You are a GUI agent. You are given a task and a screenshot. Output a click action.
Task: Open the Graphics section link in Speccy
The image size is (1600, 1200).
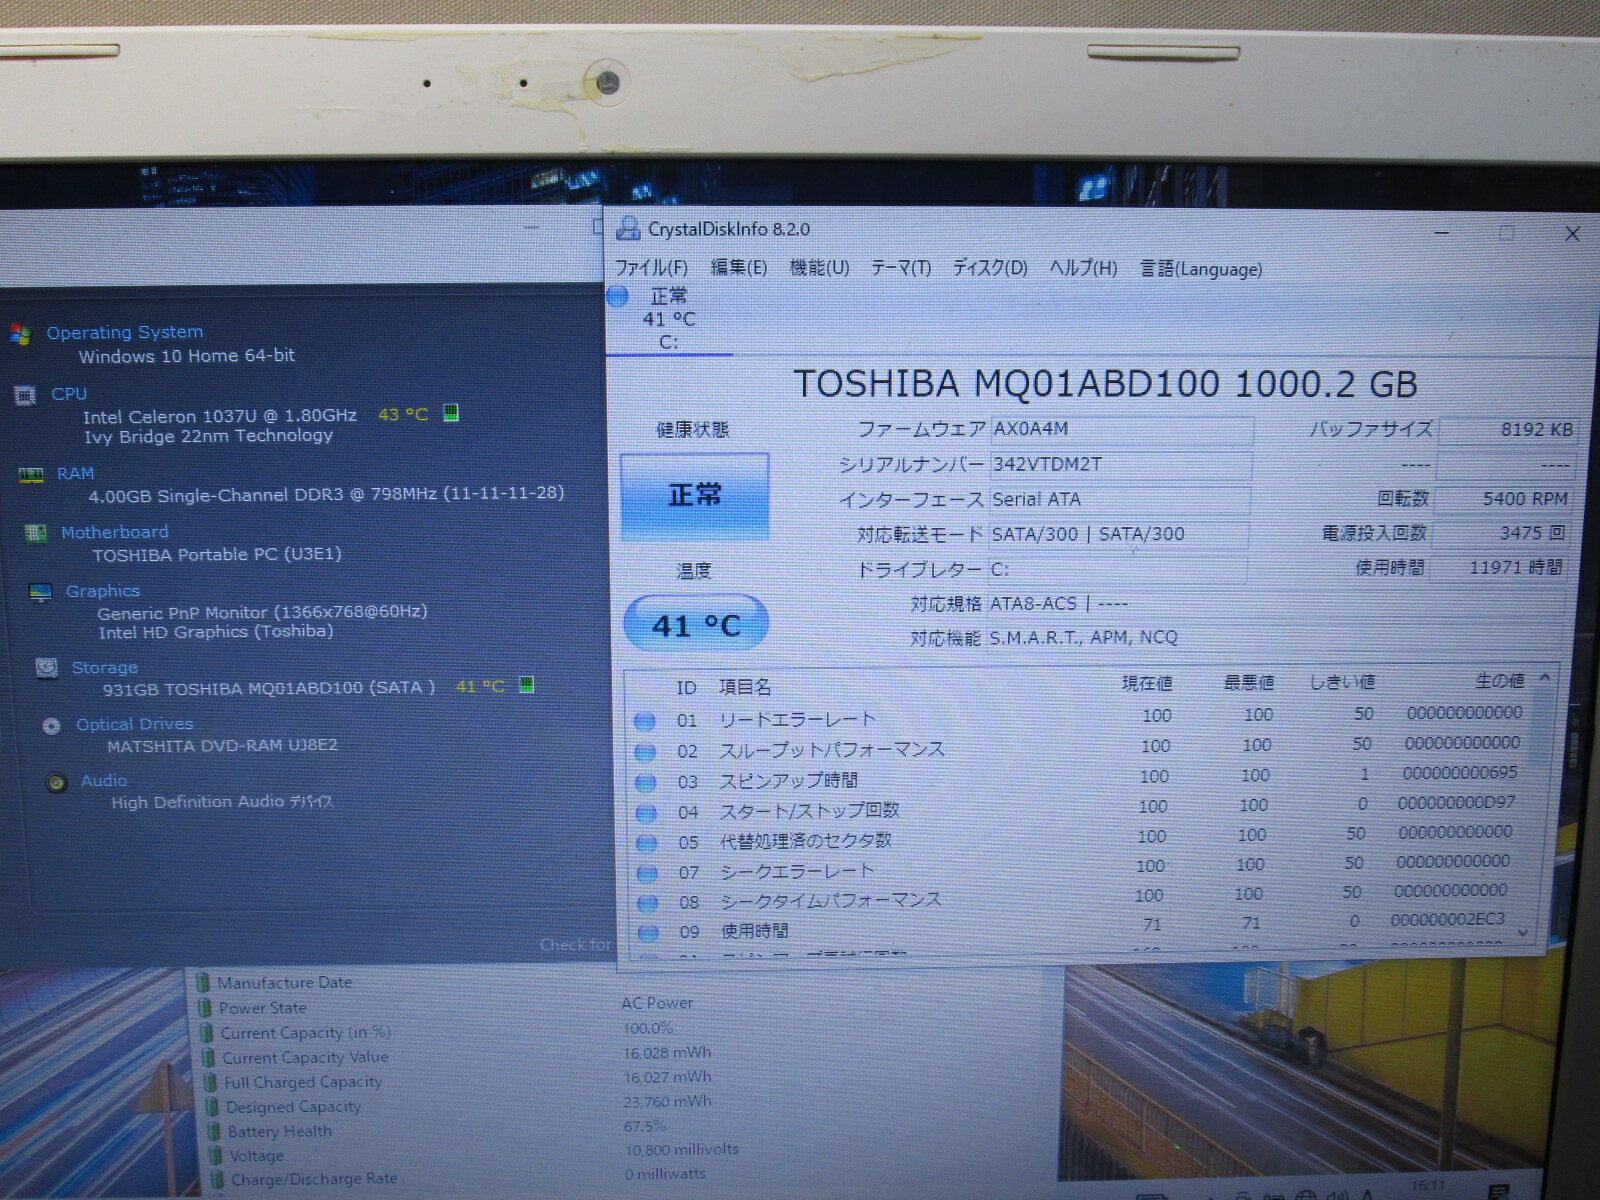(x=102, y=591)
